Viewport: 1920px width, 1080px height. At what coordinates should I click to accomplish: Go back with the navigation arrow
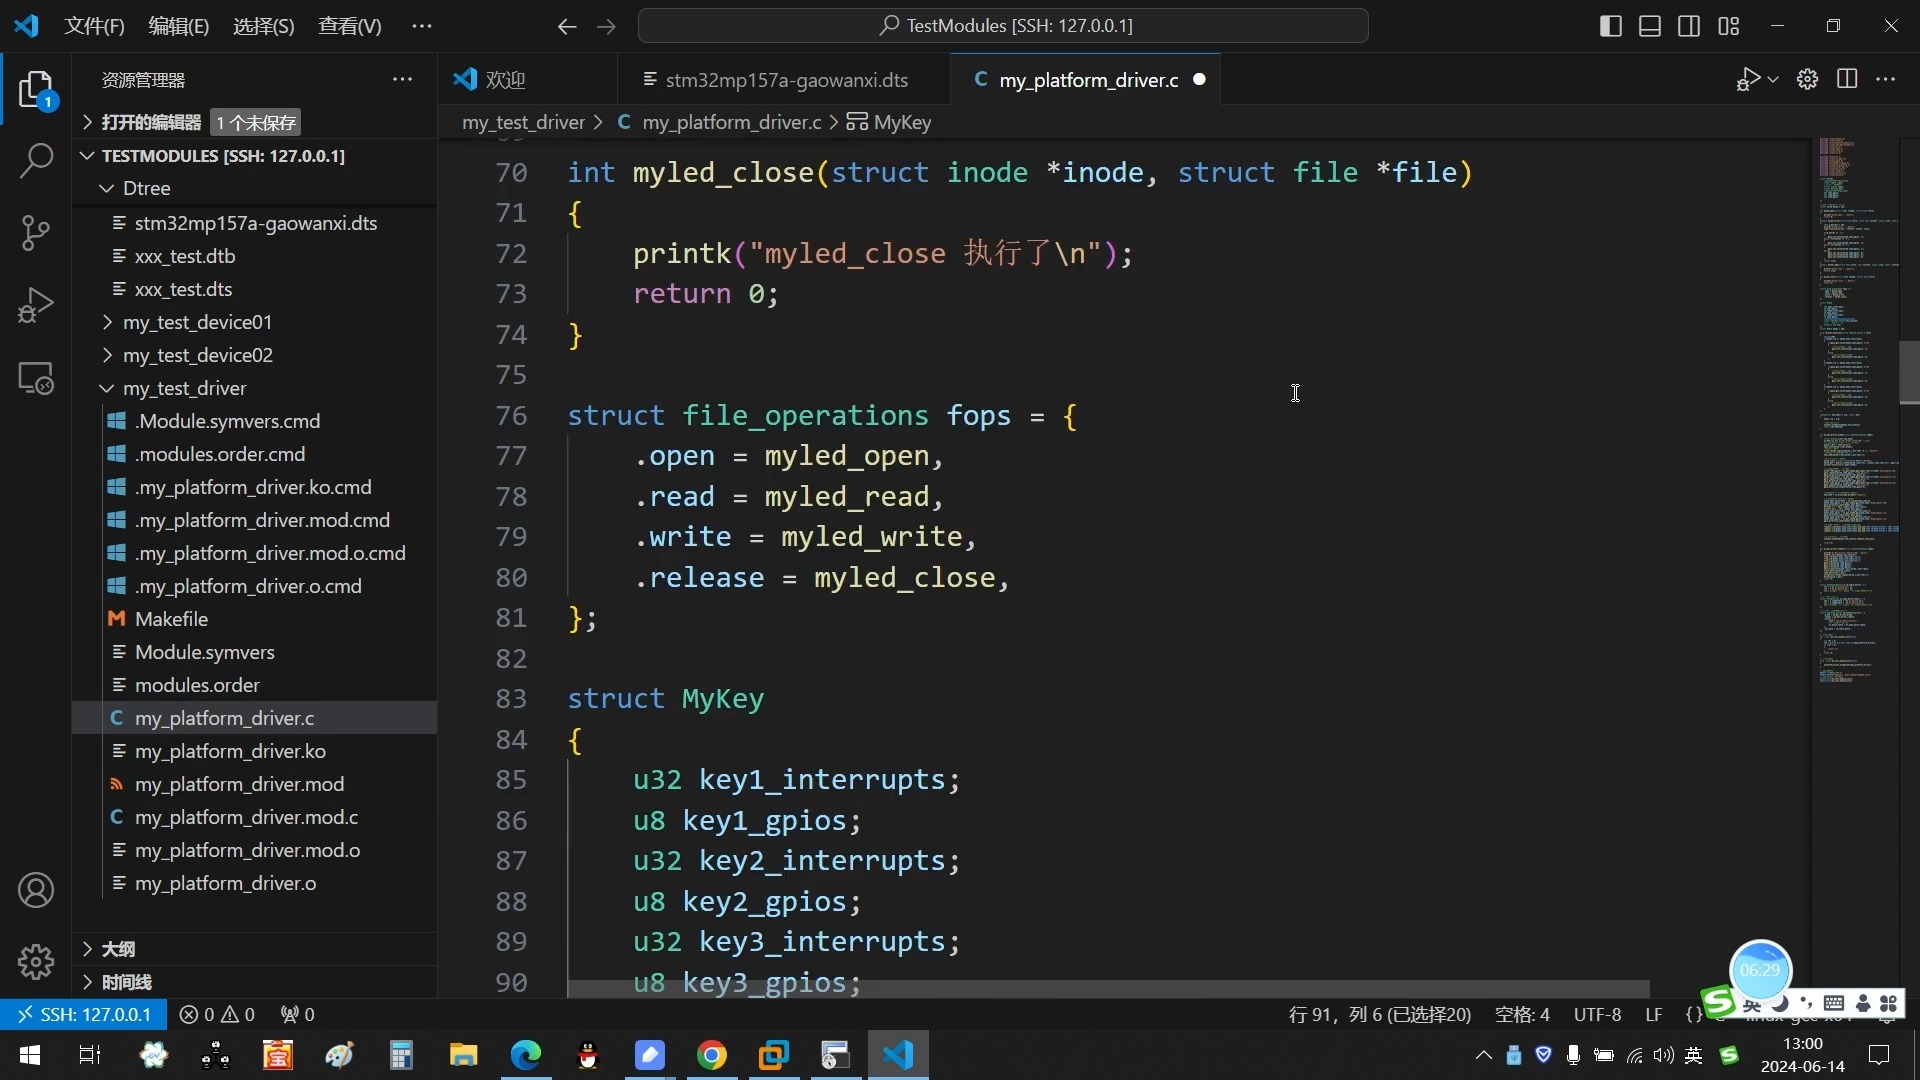[567, 26]
